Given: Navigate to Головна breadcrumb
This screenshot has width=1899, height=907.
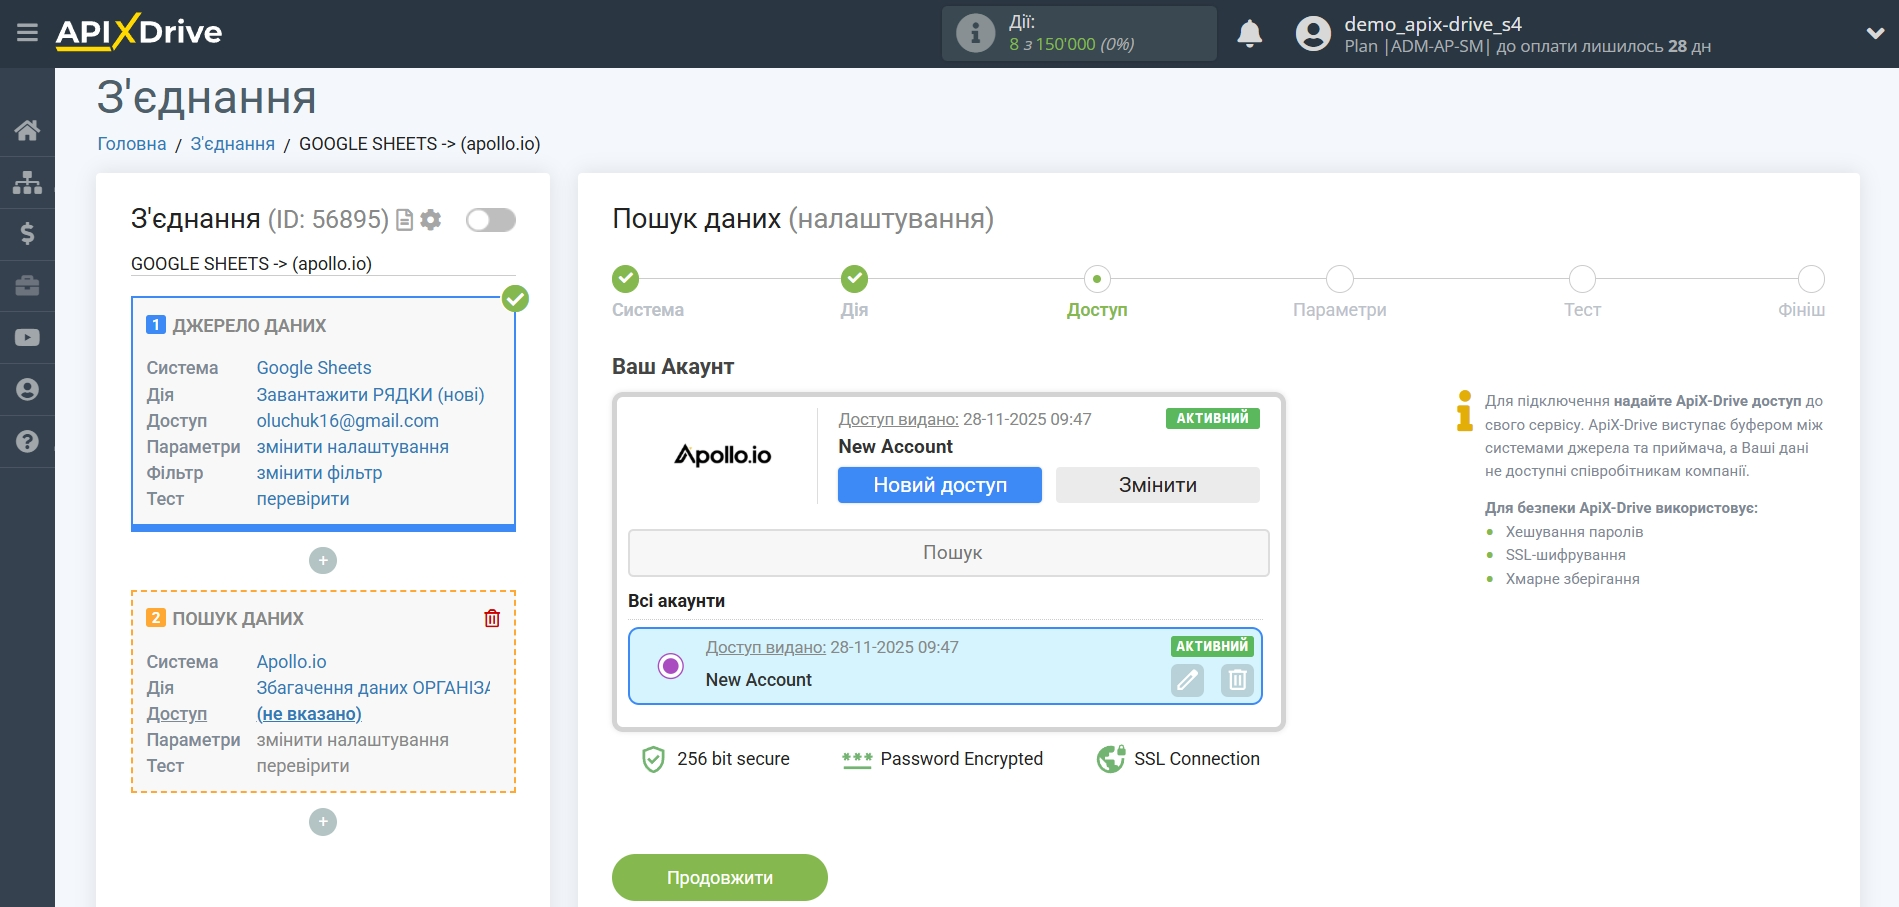Looking at the screenshot, I should click(x=130, y=143).
